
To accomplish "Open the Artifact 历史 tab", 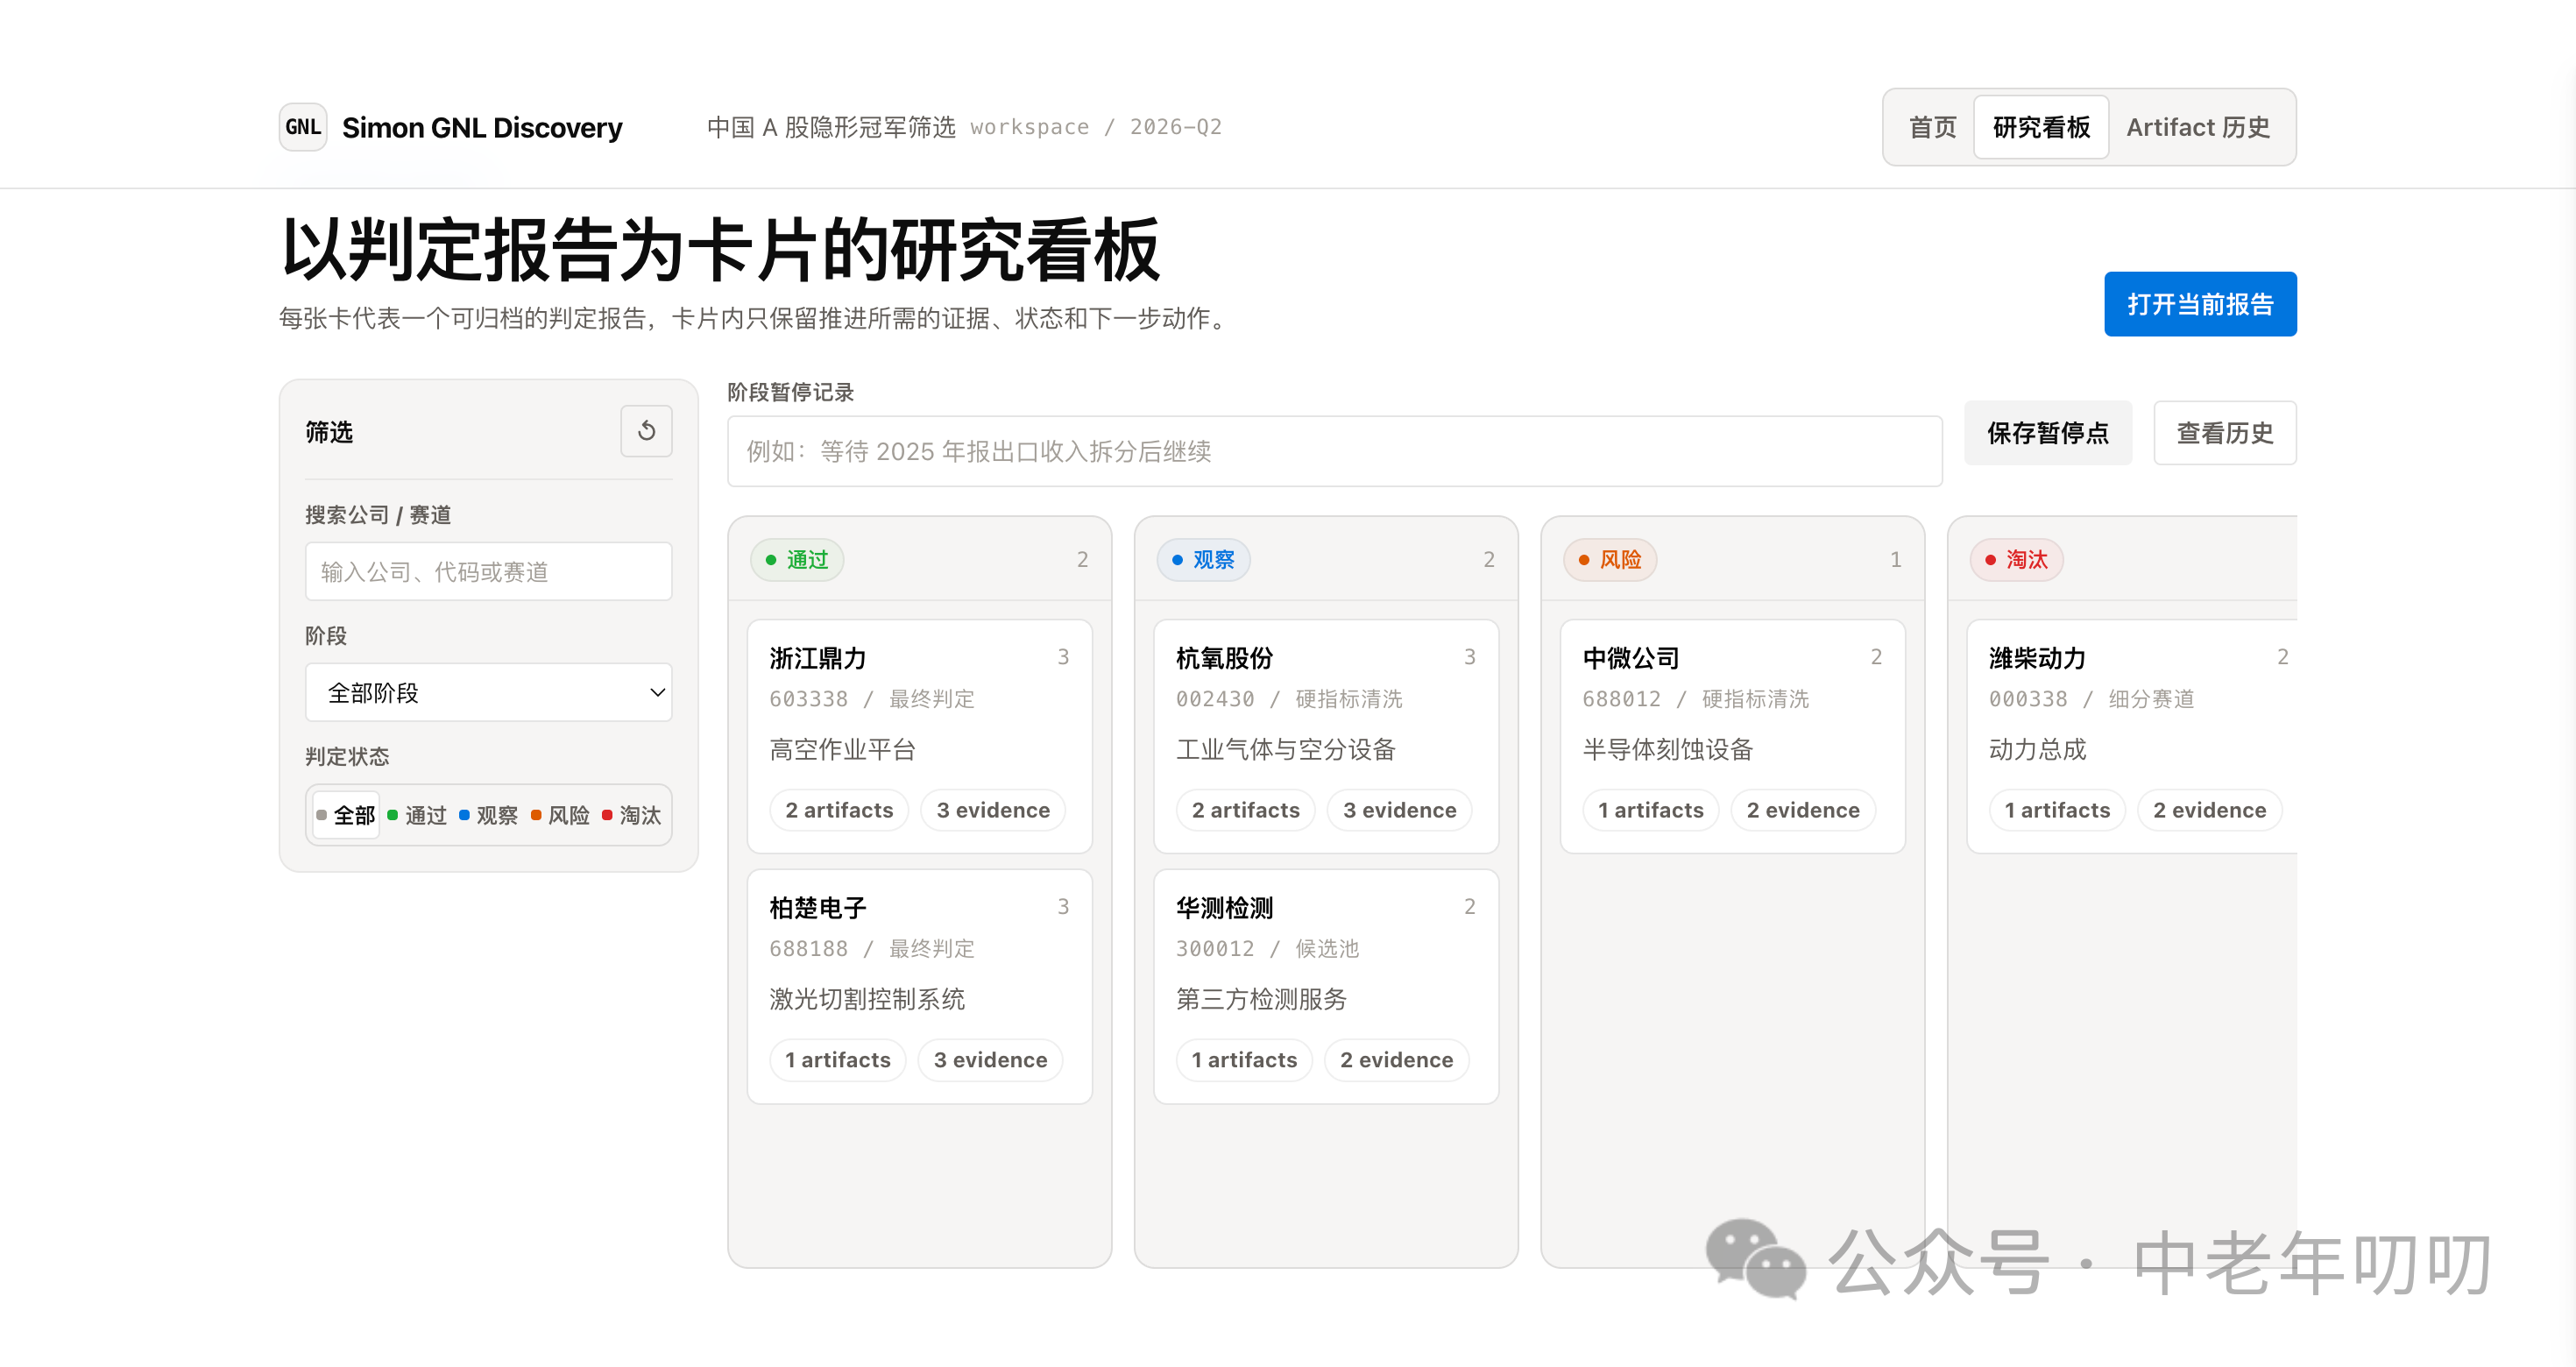I will pyautogui.click(x=2198, y=127).
